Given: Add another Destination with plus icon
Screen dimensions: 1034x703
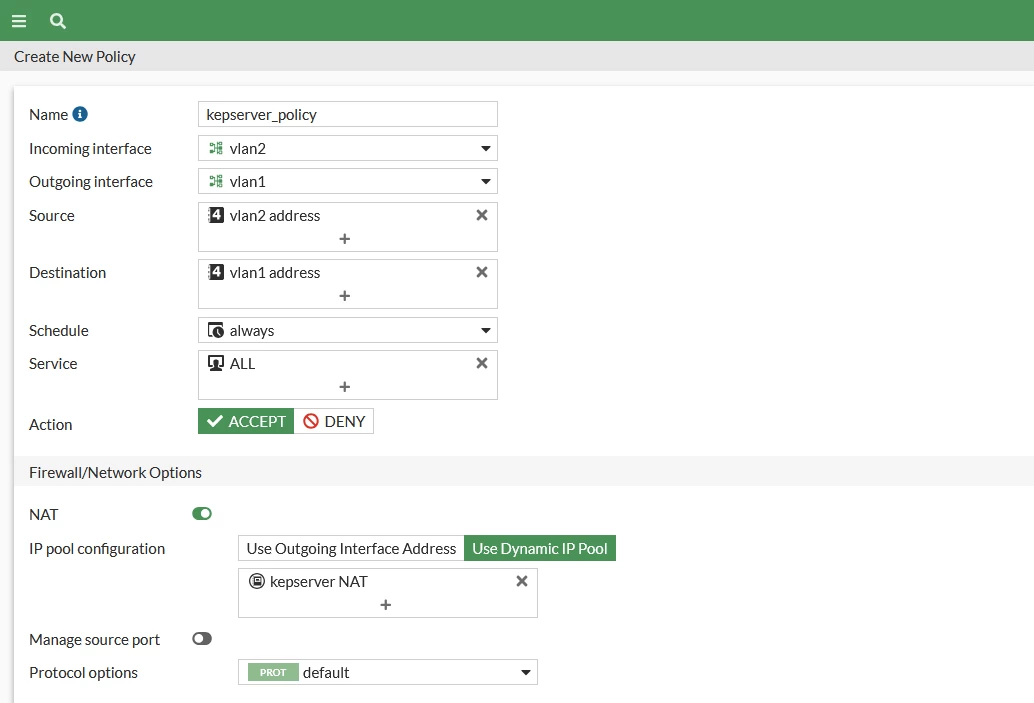Looking at the screenshot, I should click(344, 296).
